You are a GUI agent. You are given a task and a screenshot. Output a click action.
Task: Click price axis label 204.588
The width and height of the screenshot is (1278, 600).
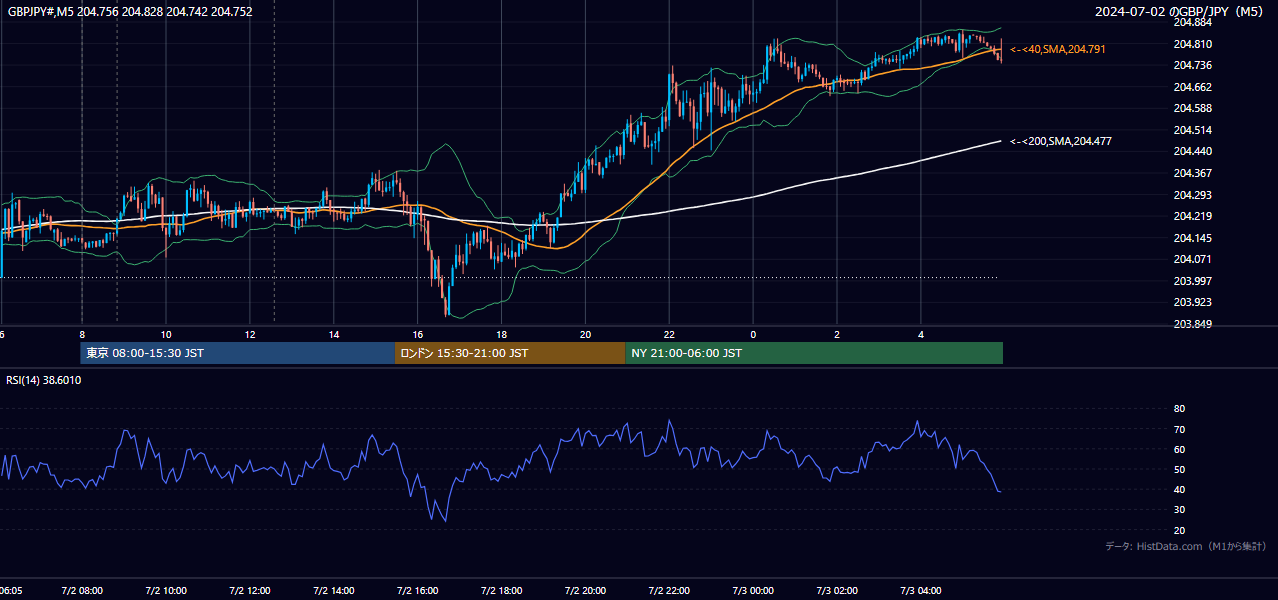1192,108
